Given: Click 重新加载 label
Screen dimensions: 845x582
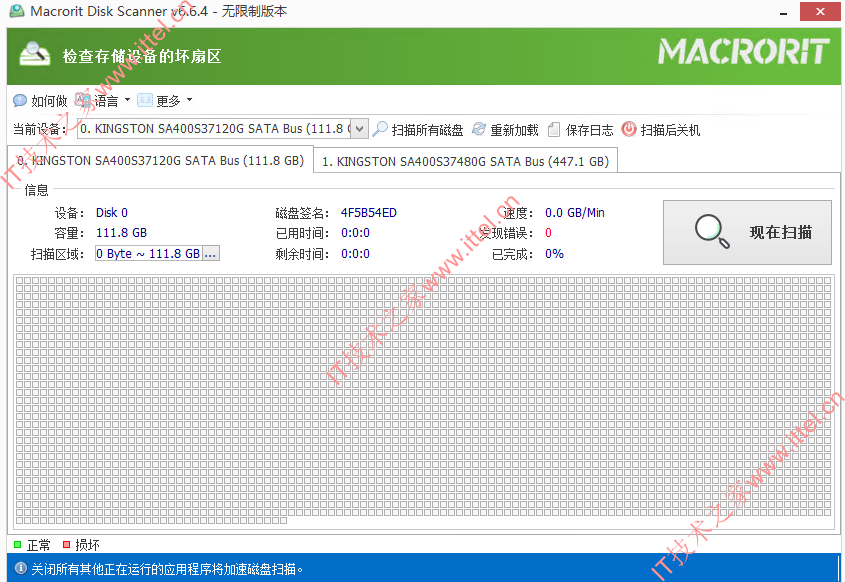Looking at the screenshot, I should click(x=514, y=130).
